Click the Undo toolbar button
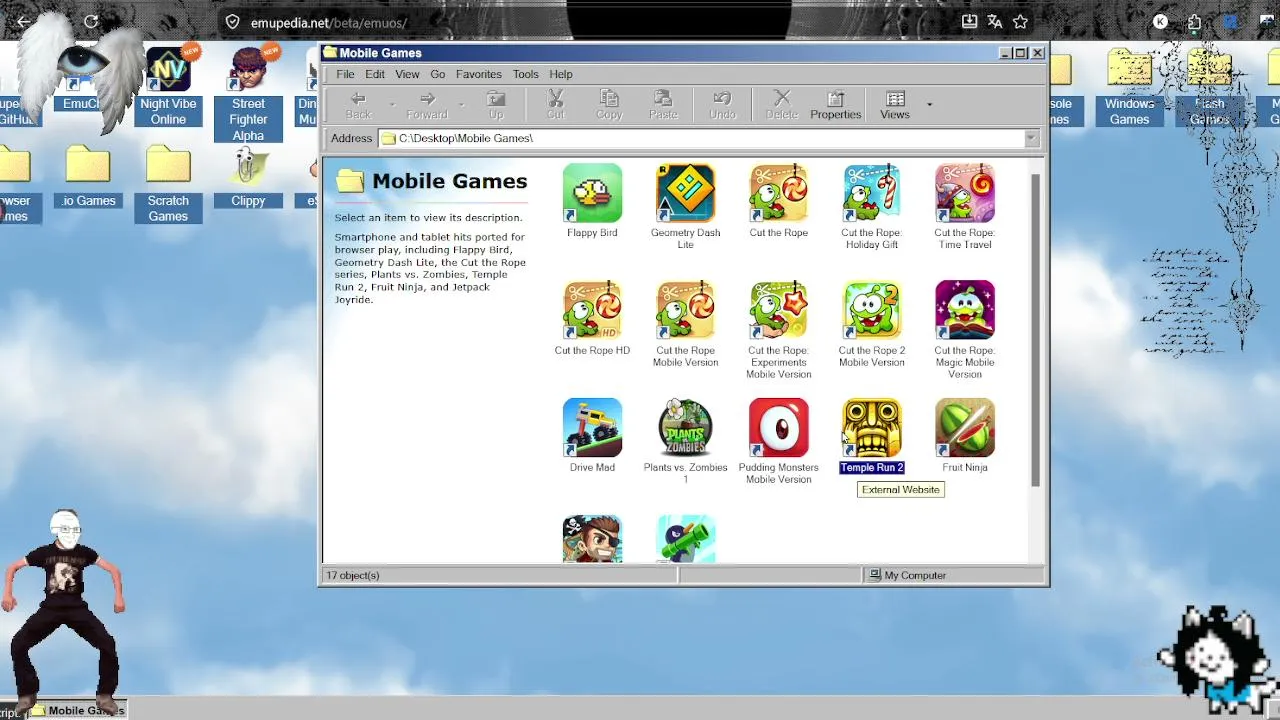Screen dimensions: 1280x720 pyautogui.click(x=722, y=105)
